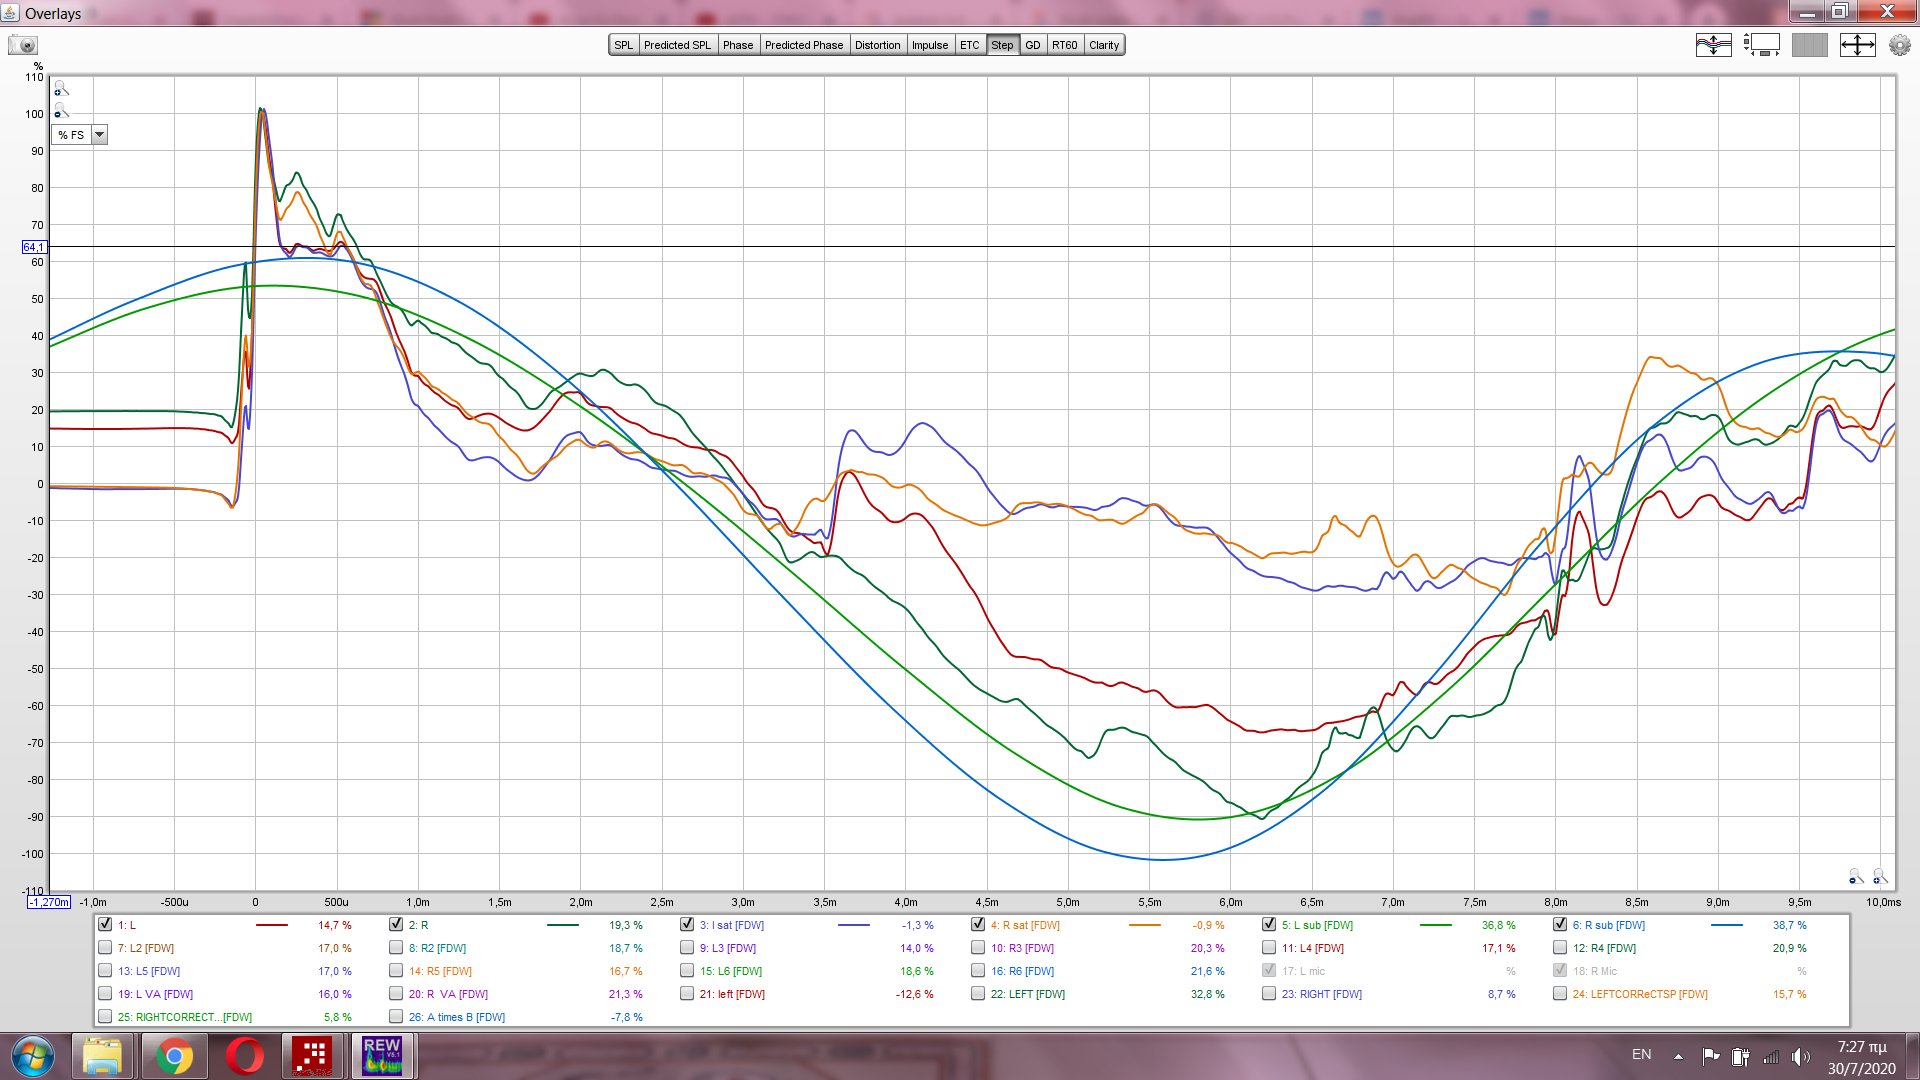1920x1080 pixels.
Task: Open the EN language selector
Action: click(x=1641, y=1055)
